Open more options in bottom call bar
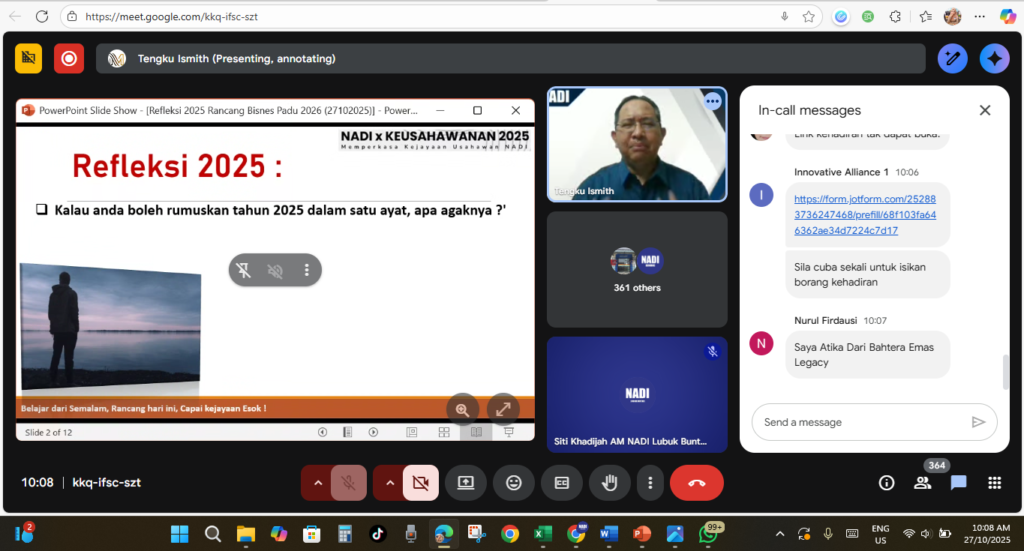Screen dimensions: 1024x551 pyautogui.click(x=650, y=483)
